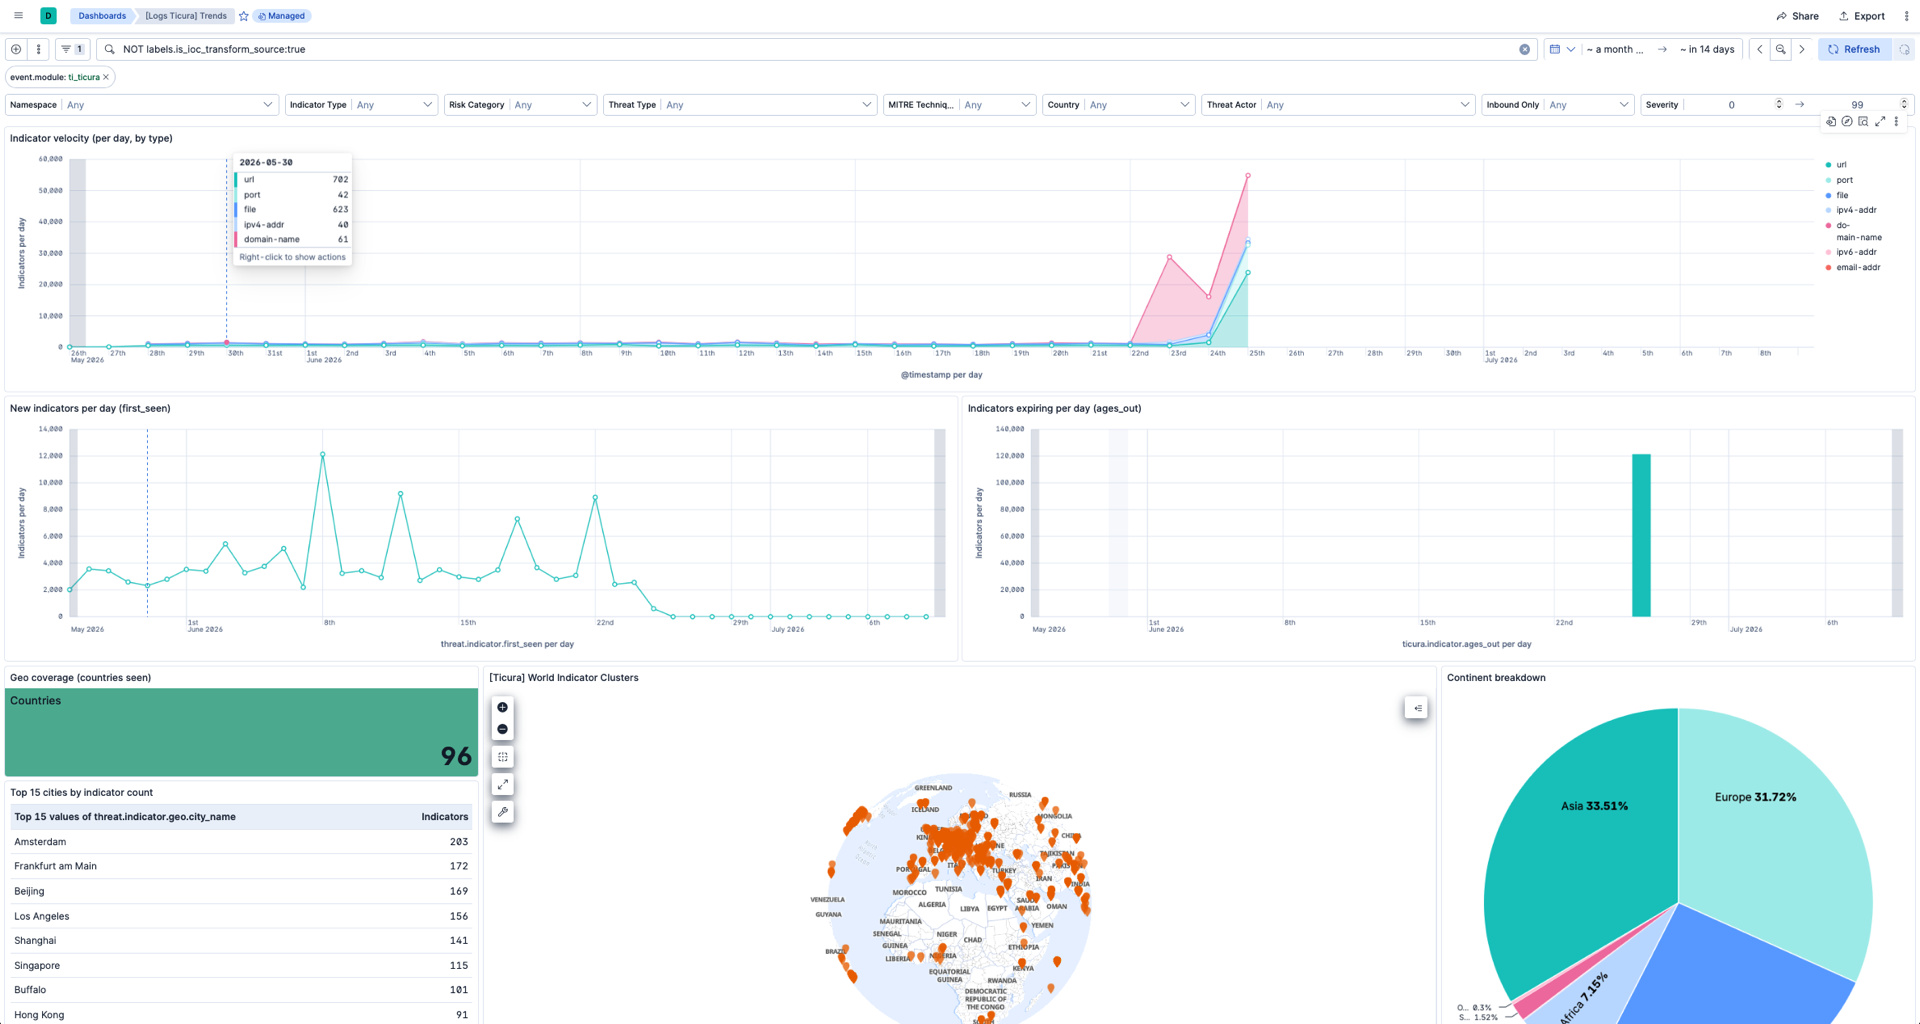Open background search icon beside Refresh
This screenshot has width=1920, height=1024.
pyautogui.click(x=1904, y=49)
